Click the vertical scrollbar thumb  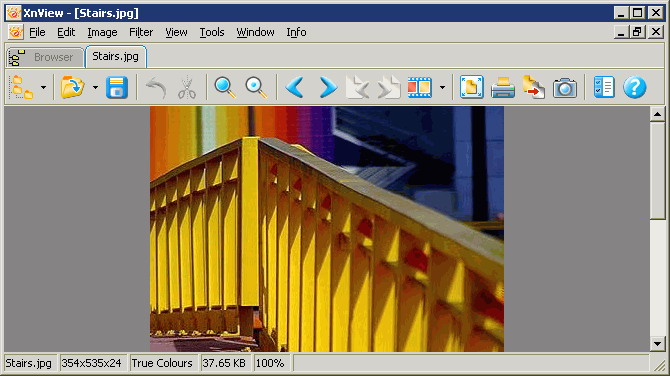coord(657,170)
